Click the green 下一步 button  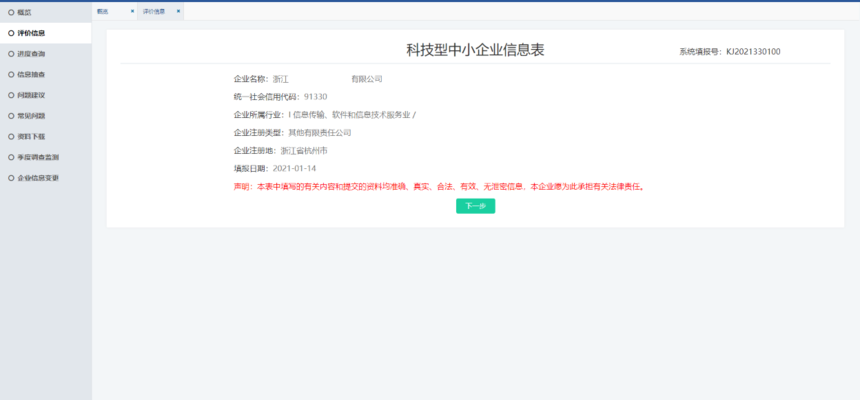[476, 206]
